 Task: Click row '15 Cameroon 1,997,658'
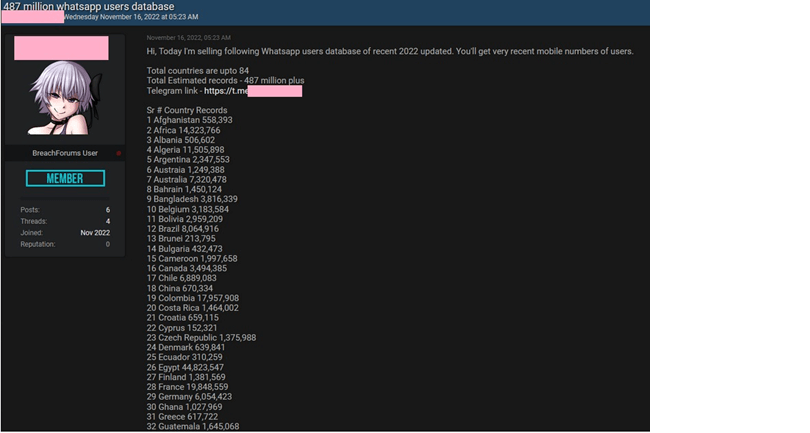pyautogui.click(x=192, y=258)
